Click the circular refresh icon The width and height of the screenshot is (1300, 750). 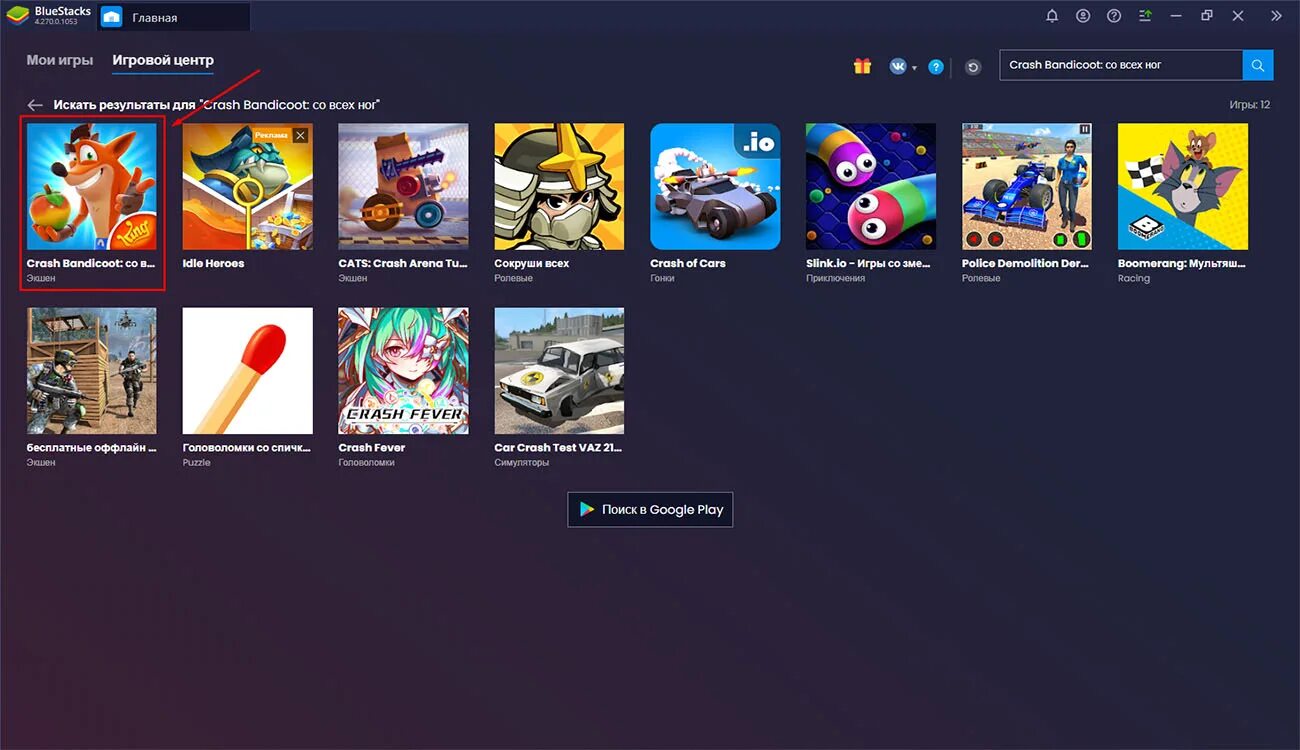(973, 67)
